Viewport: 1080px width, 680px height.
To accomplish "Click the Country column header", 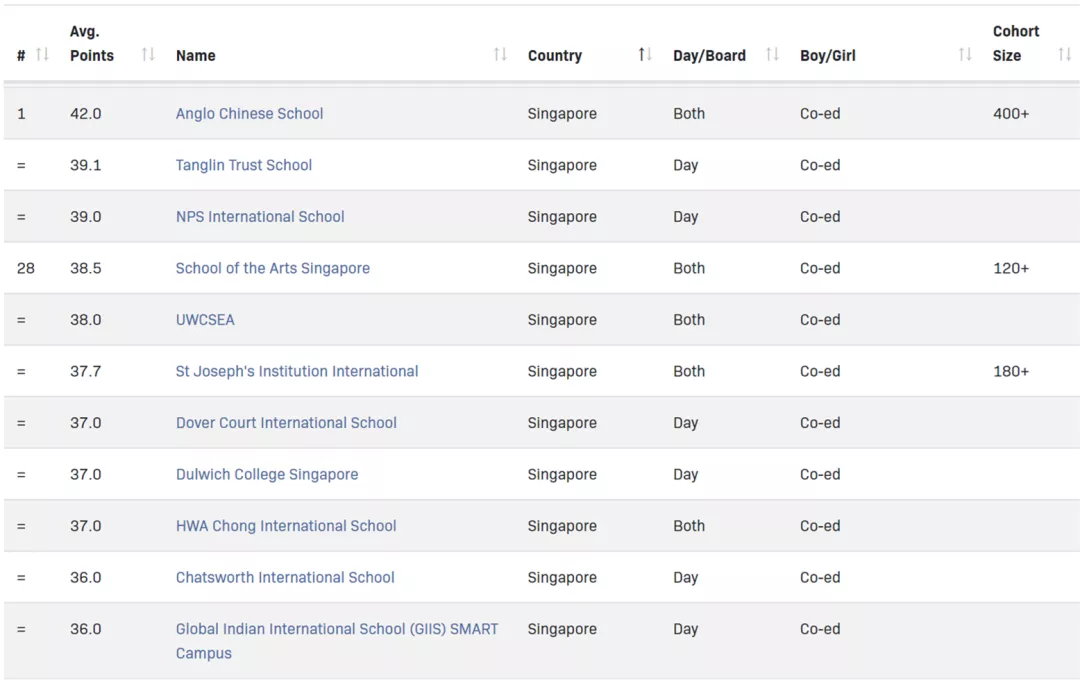I will point(554,56).
